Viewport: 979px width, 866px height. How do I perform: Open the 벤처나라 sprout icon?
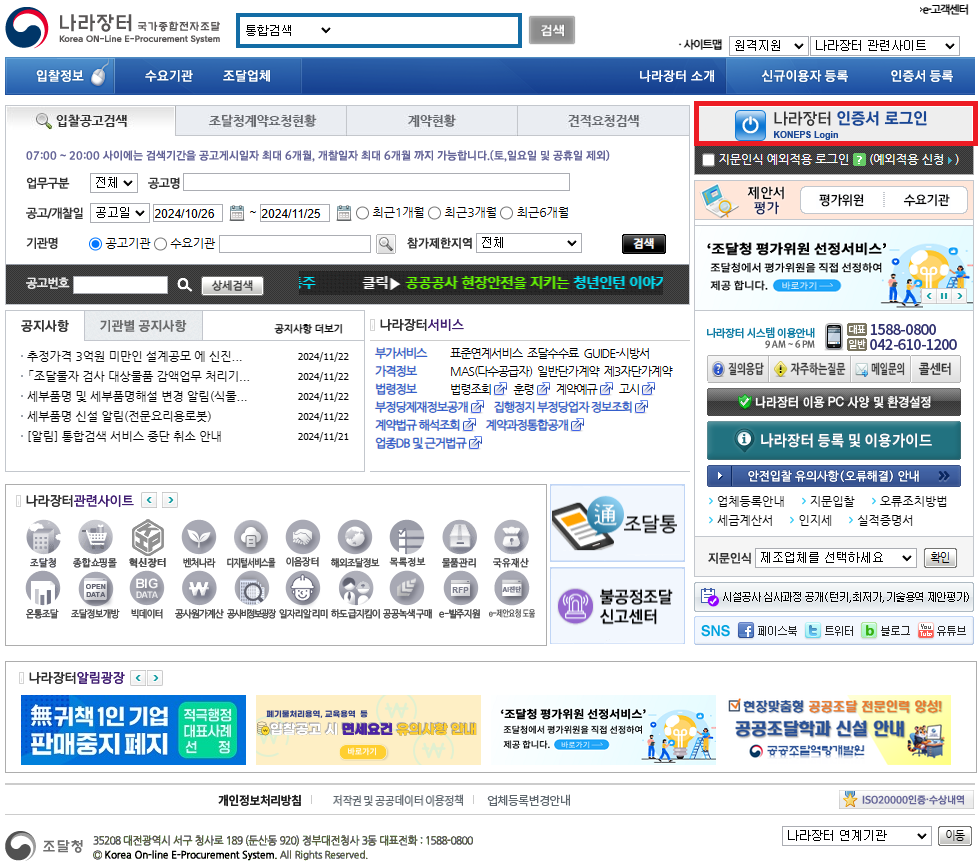199,538
